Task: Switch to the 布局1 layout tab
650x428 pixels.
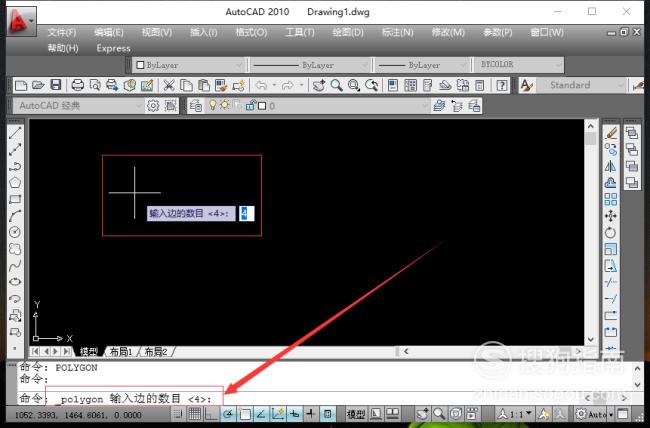Action: (121, 352)
